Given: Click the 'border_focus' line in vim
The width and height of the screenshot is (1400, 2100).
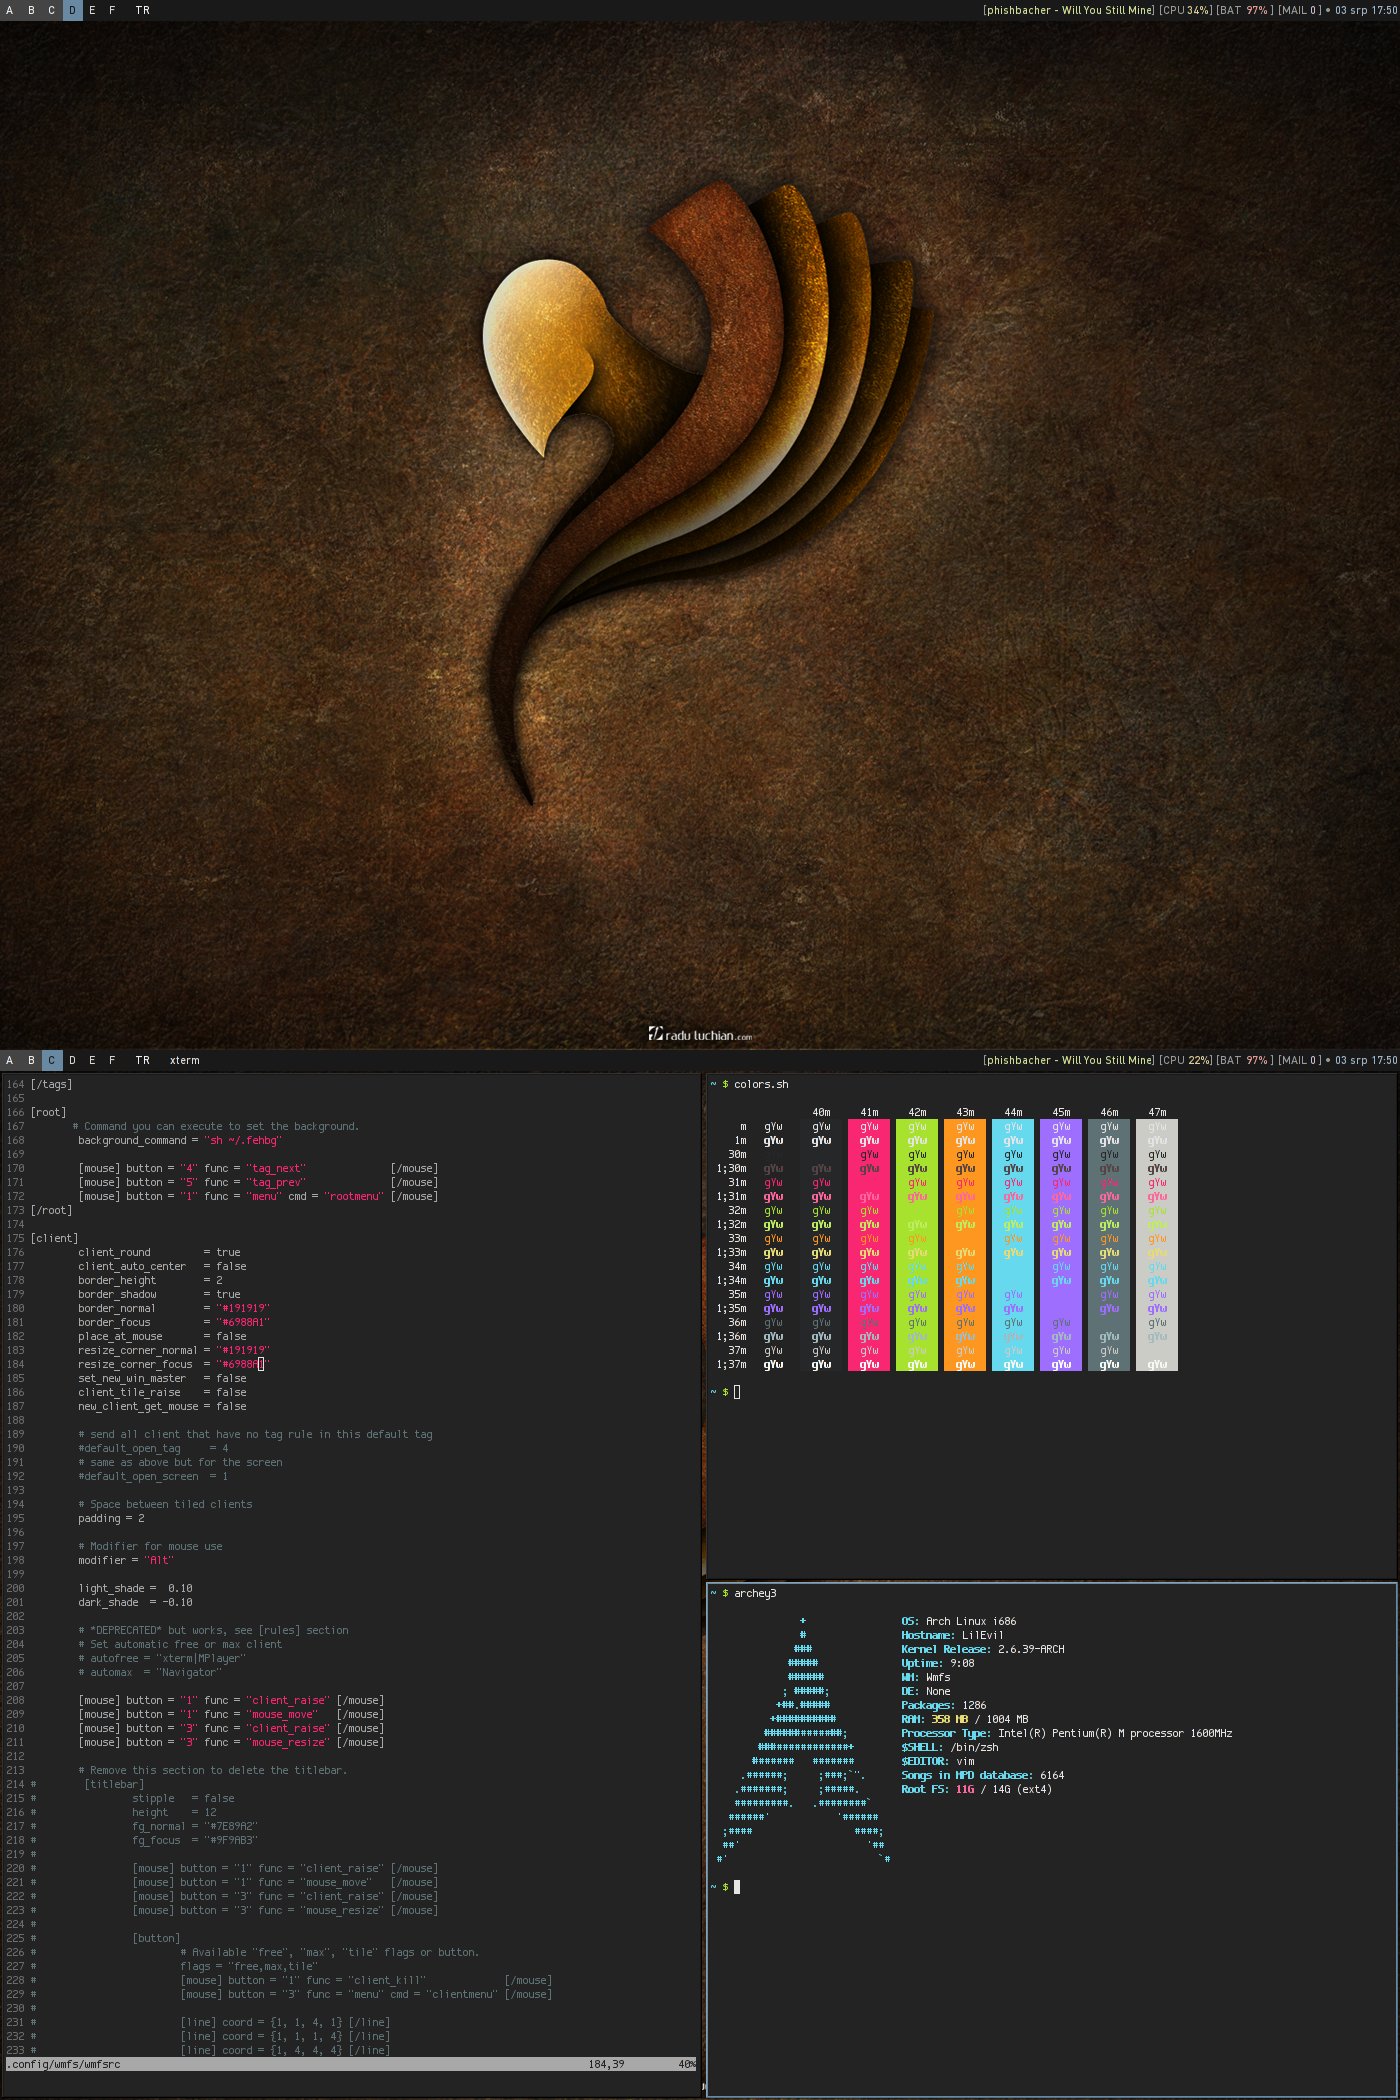Looking at the screenshot, I should pos(174,1322).
